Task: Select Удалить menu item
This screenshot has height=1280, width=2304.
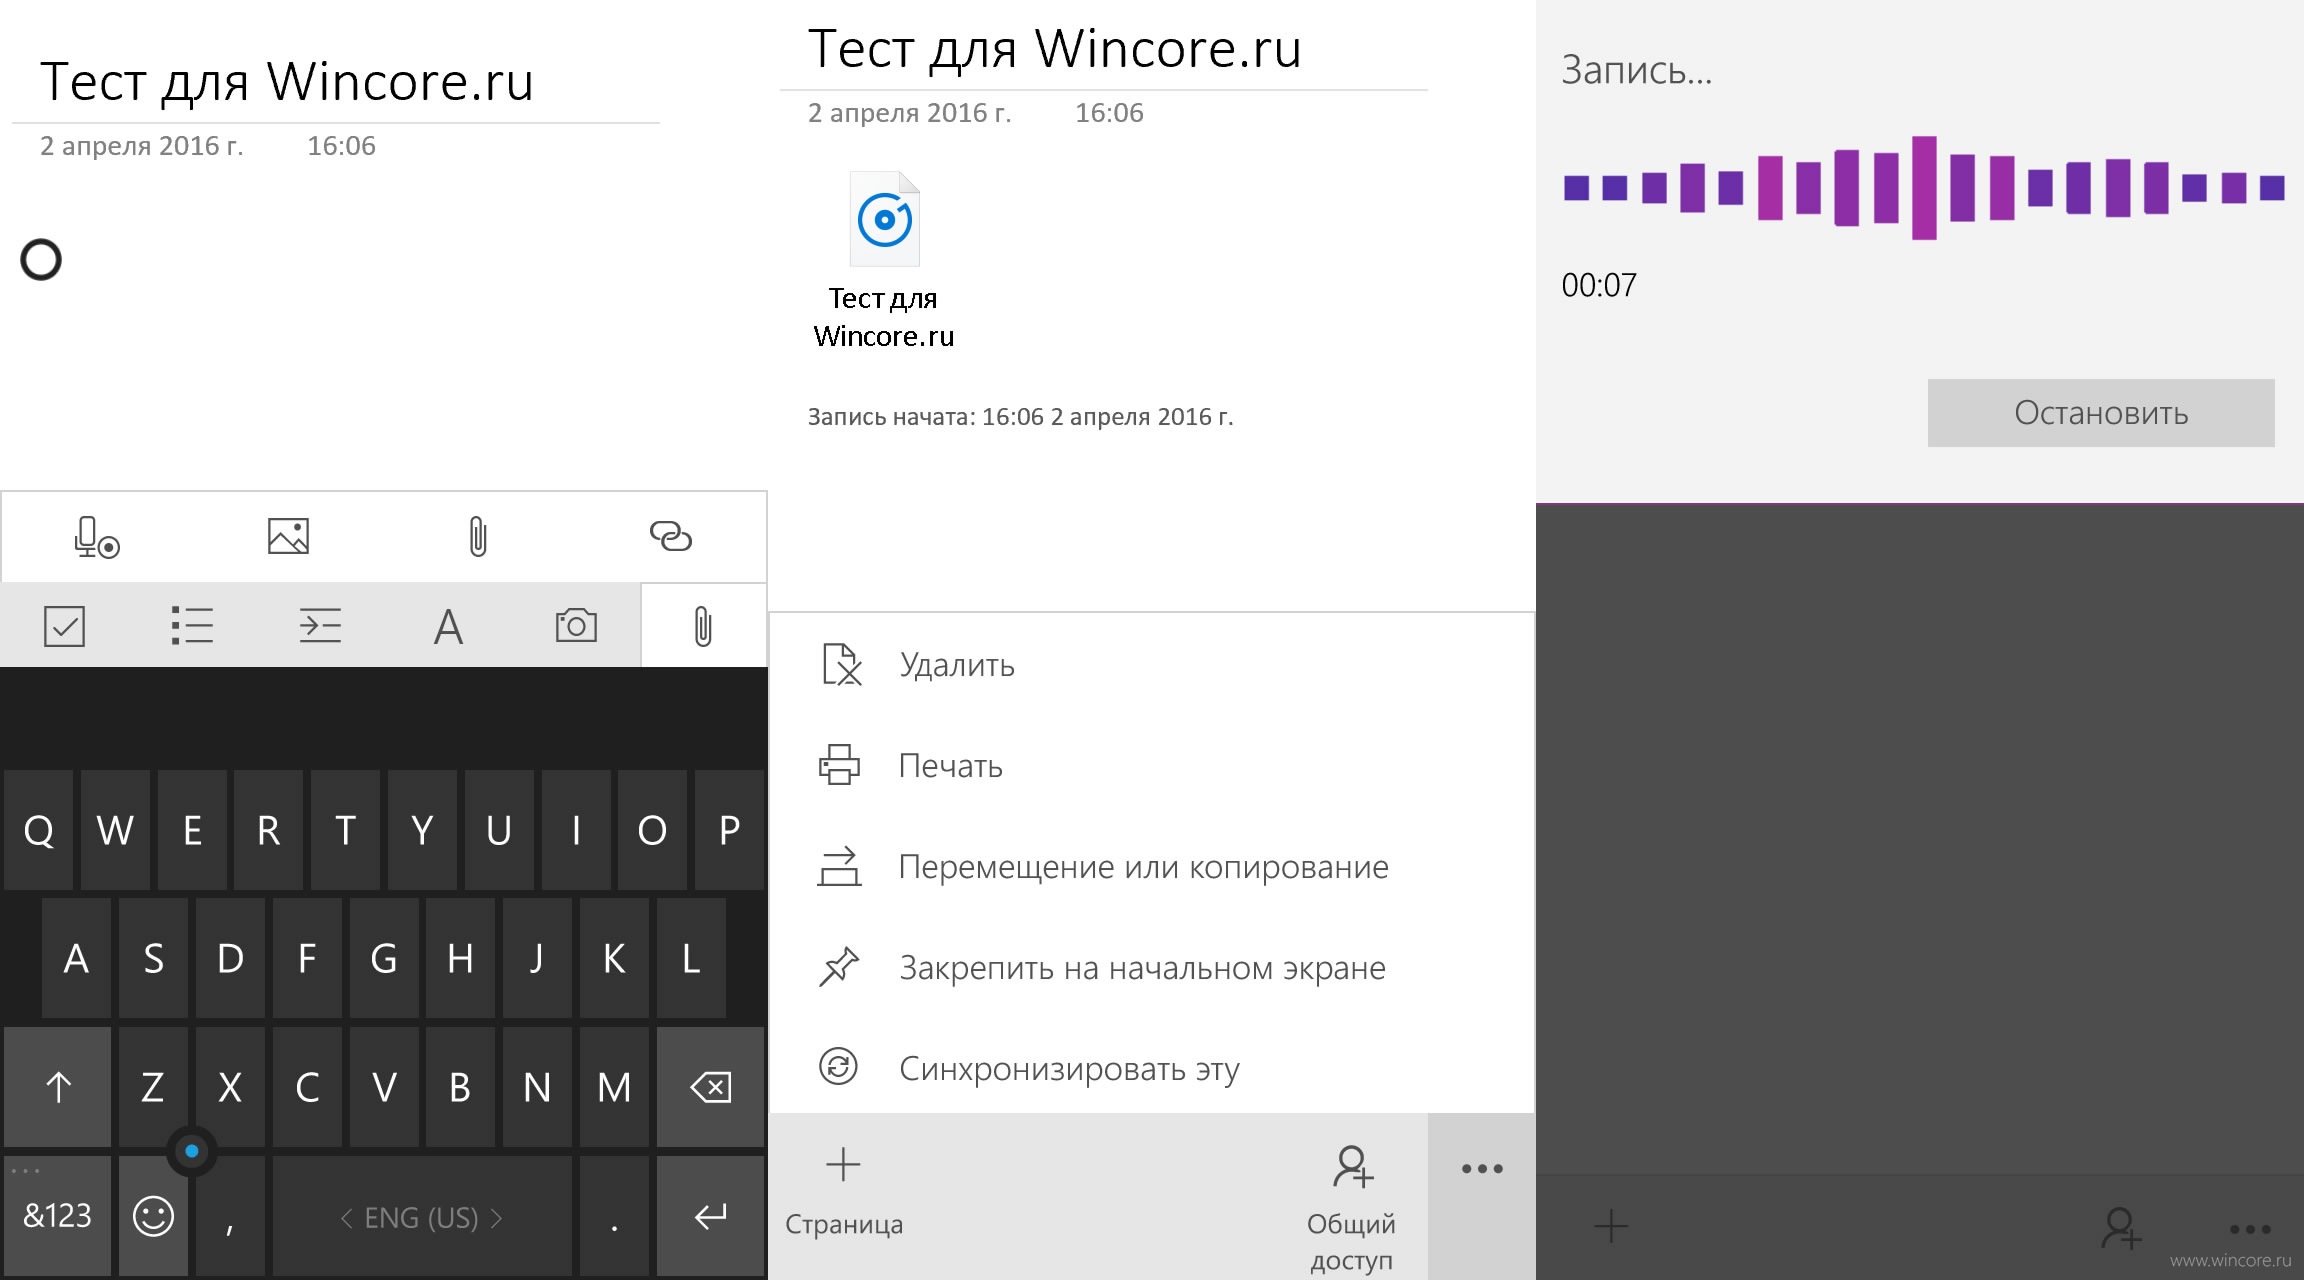Action: point(1152,665)
